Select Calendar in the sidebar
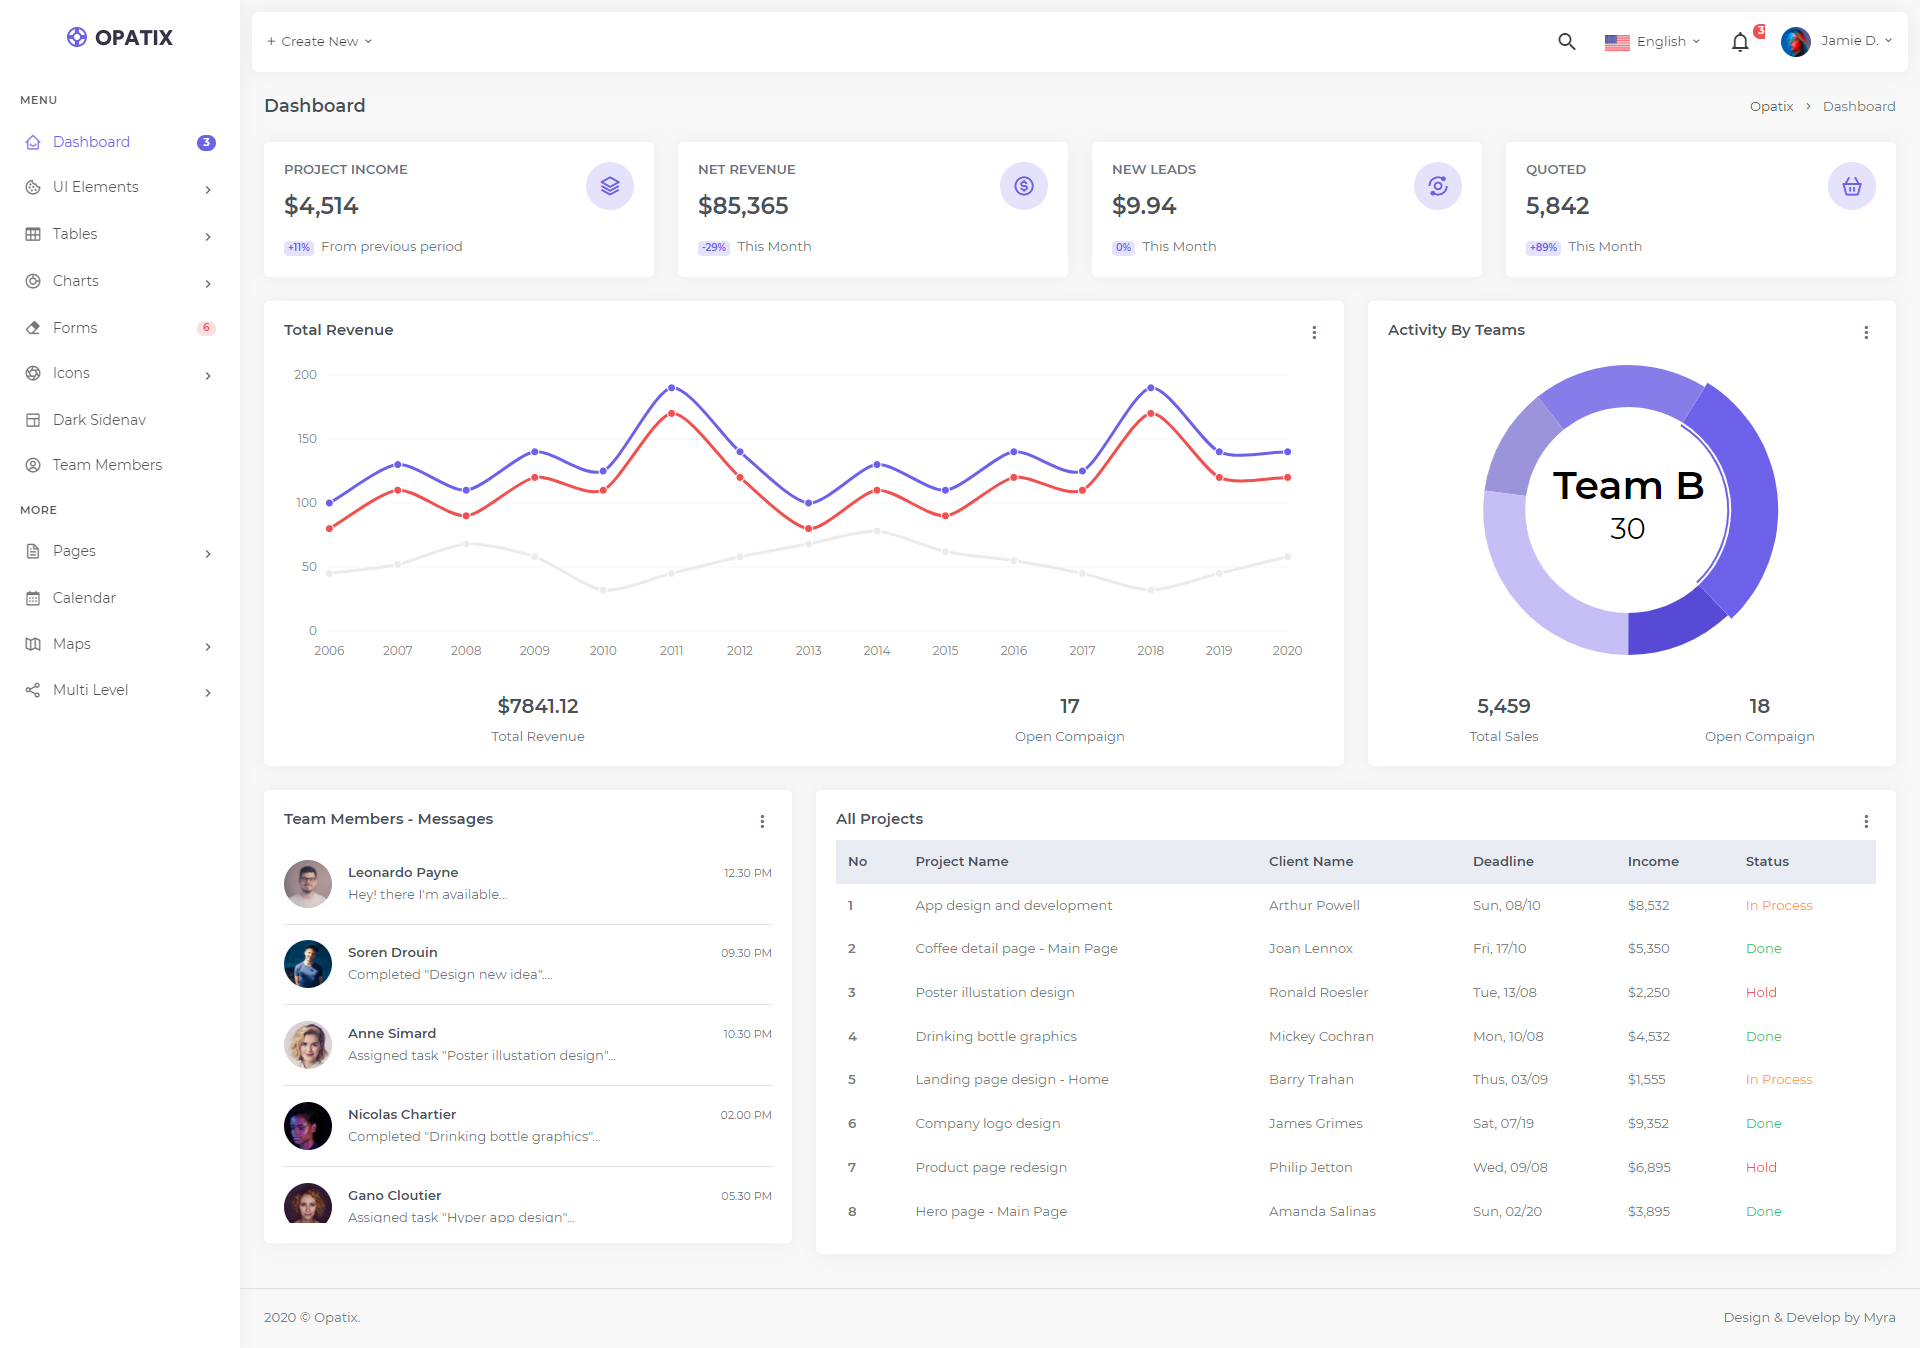 pyautogui.click(x=84, y=597)
